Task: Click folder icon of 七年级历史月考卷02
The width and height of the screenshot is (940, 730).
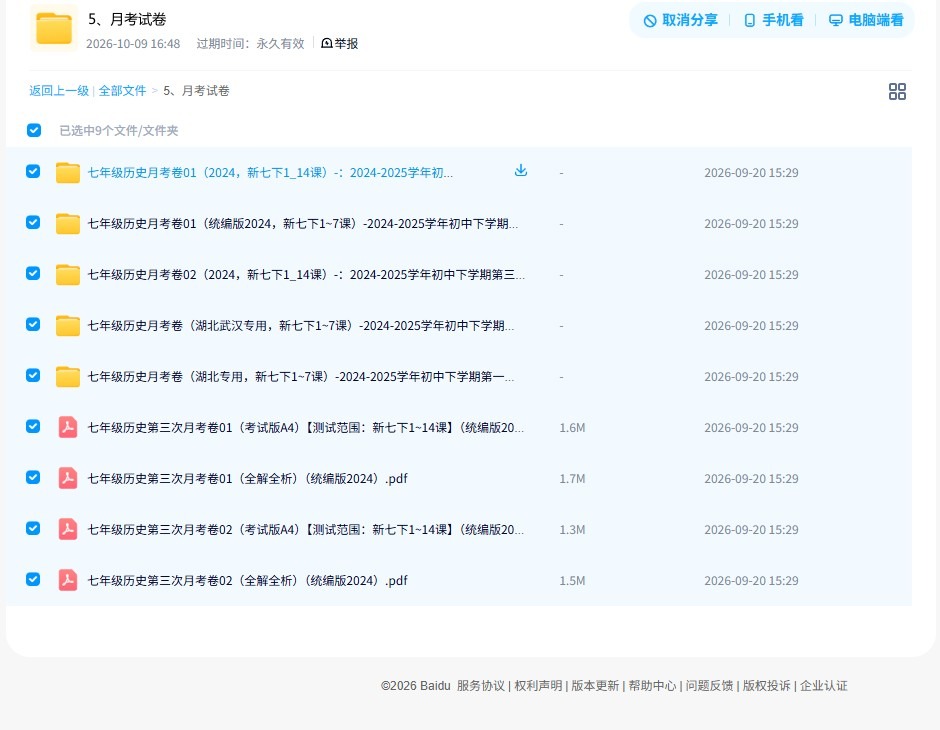Action: click(68, 274)
